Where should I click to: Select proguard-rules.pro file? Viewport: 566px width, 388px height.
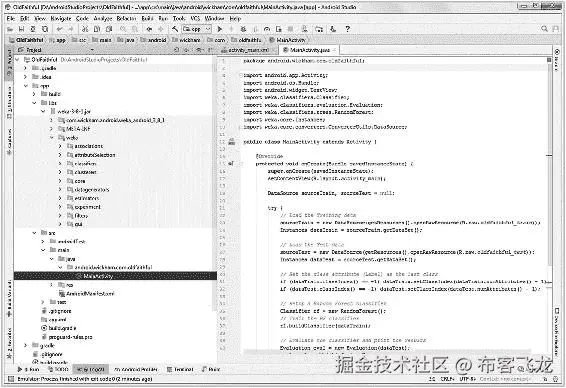coord(67,337)
